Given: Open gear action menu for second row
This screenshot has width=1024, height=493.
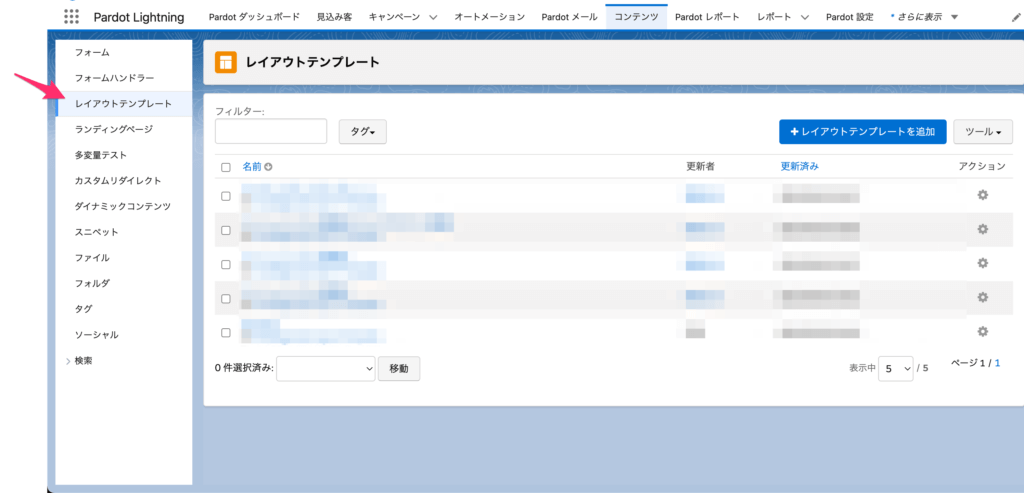Looking at the screenshot, I should coord(982,229).
